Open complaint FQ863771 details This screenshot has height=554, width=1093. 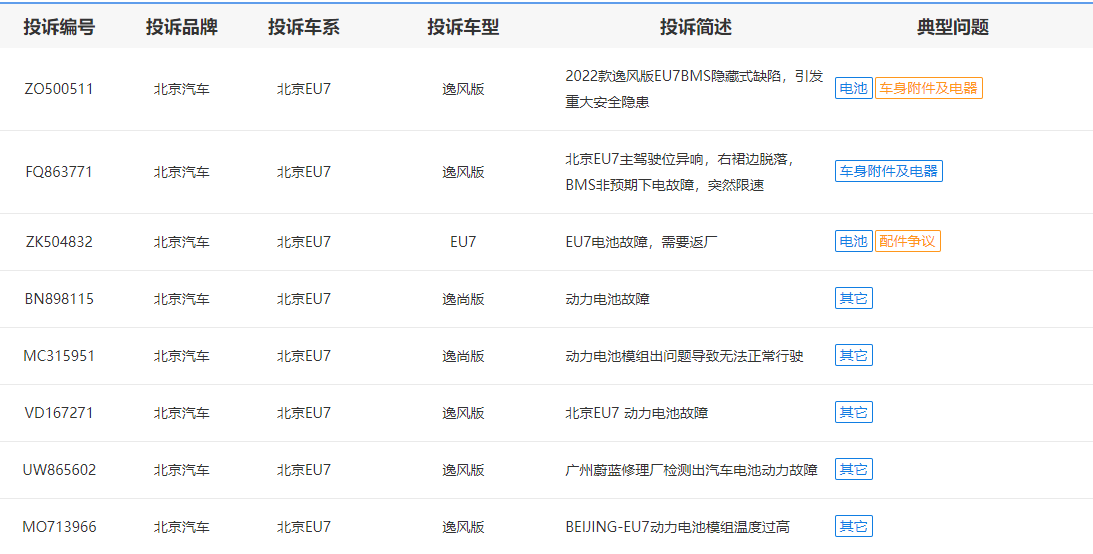[x=59, y=172]
